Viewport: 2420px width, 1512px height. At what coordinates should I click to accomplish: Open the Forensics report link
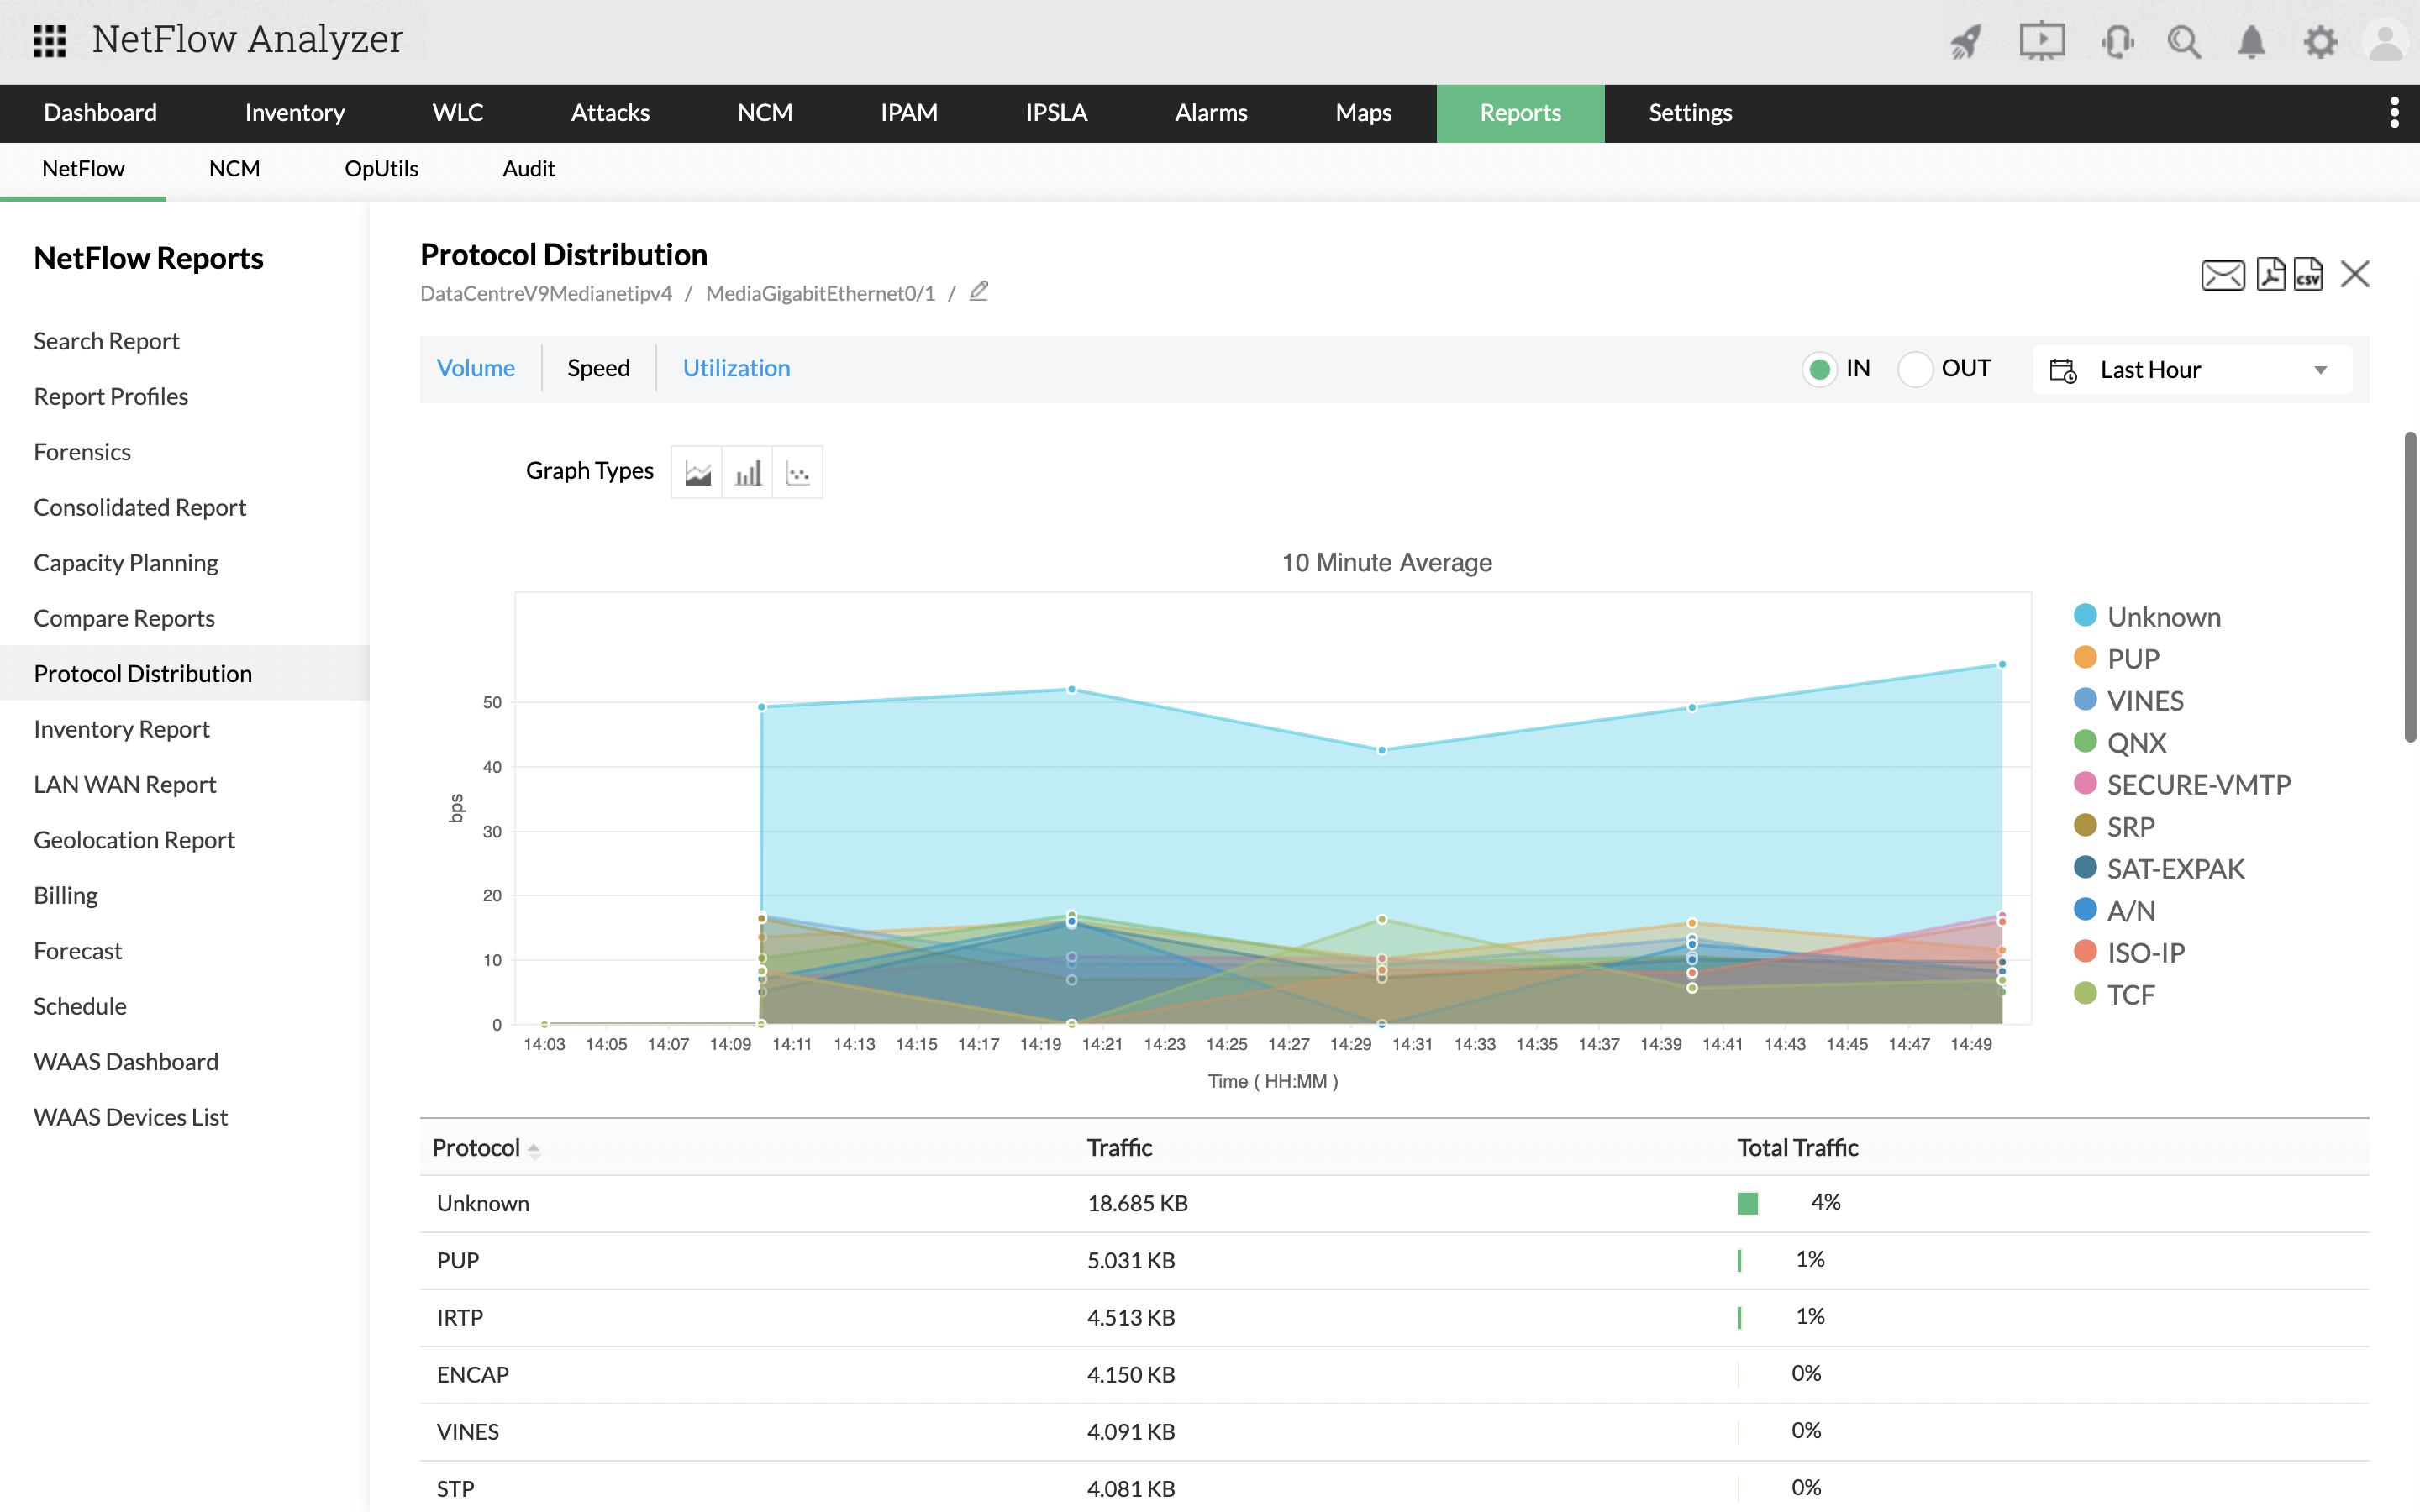coord(82,452)
